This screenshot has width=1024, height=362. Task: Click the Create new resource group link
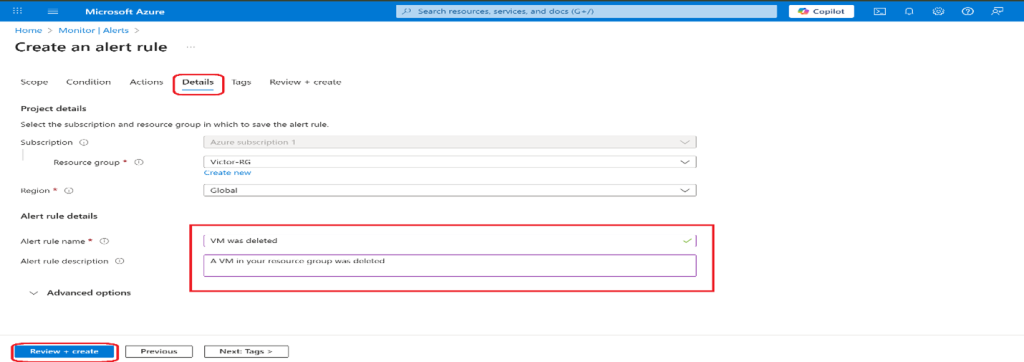point(227,173)
